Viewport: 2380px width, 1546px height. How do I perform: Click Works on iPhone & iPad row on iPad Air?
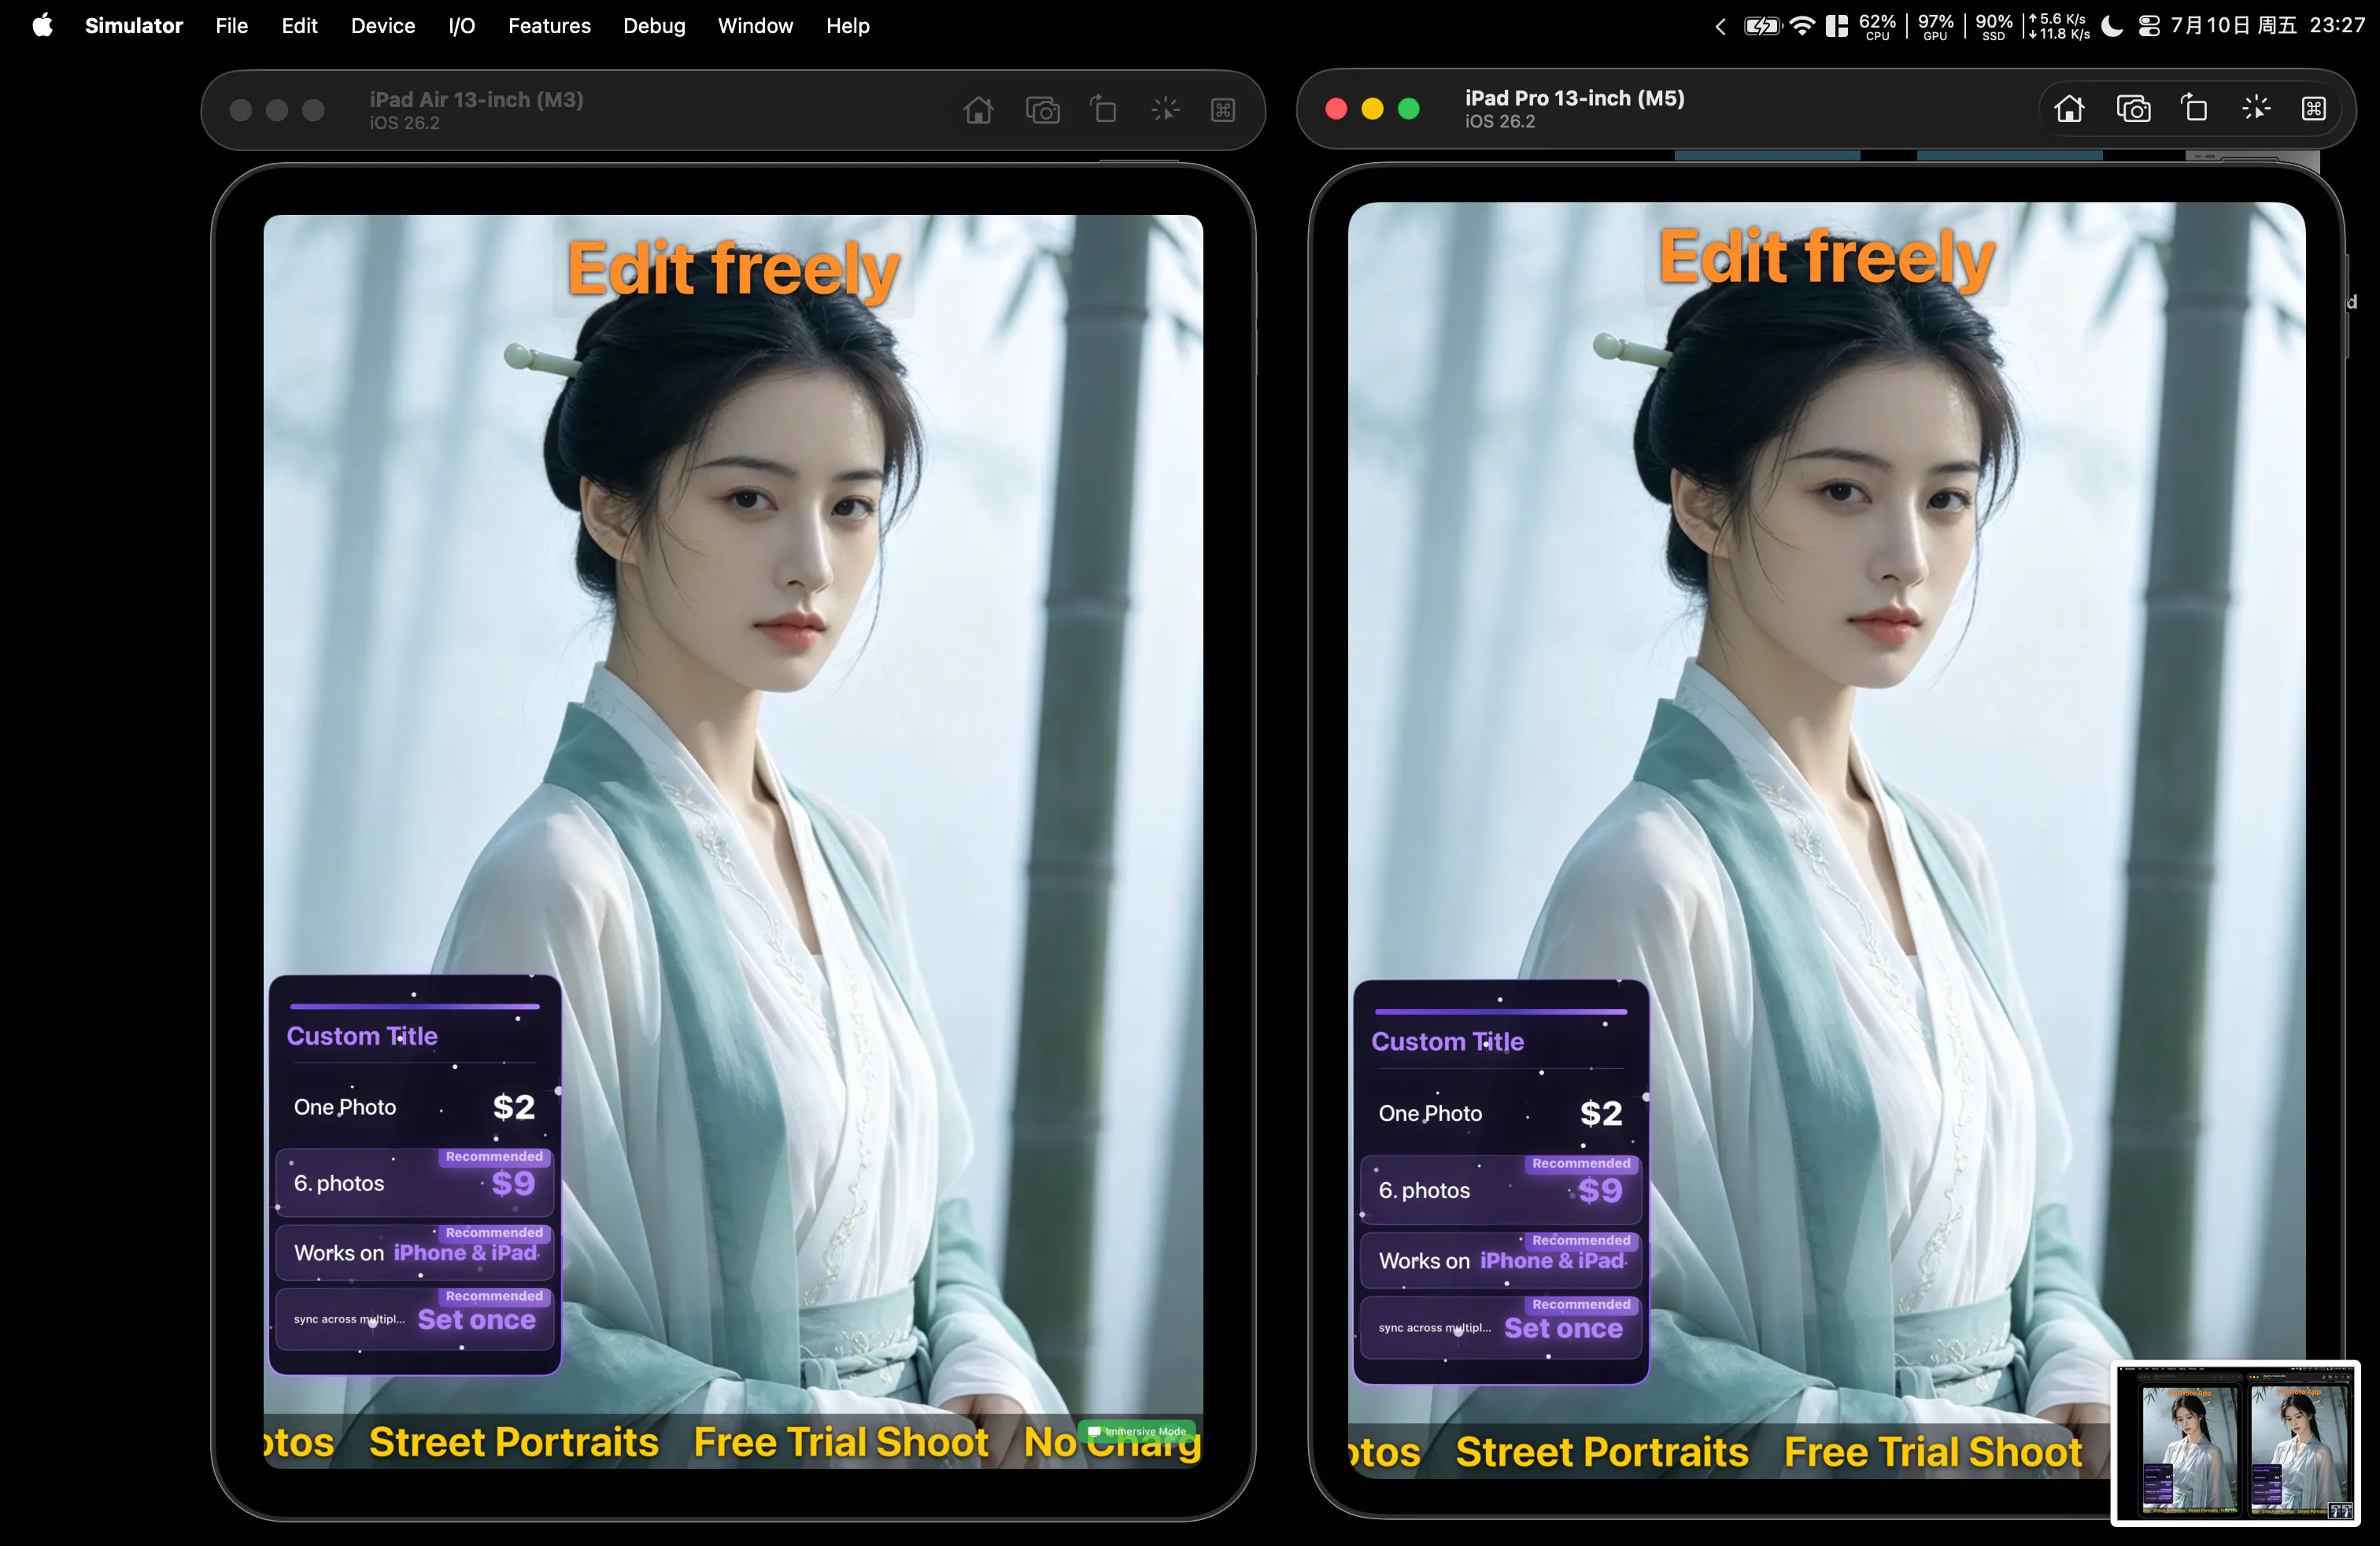[x=414, y=1252]
